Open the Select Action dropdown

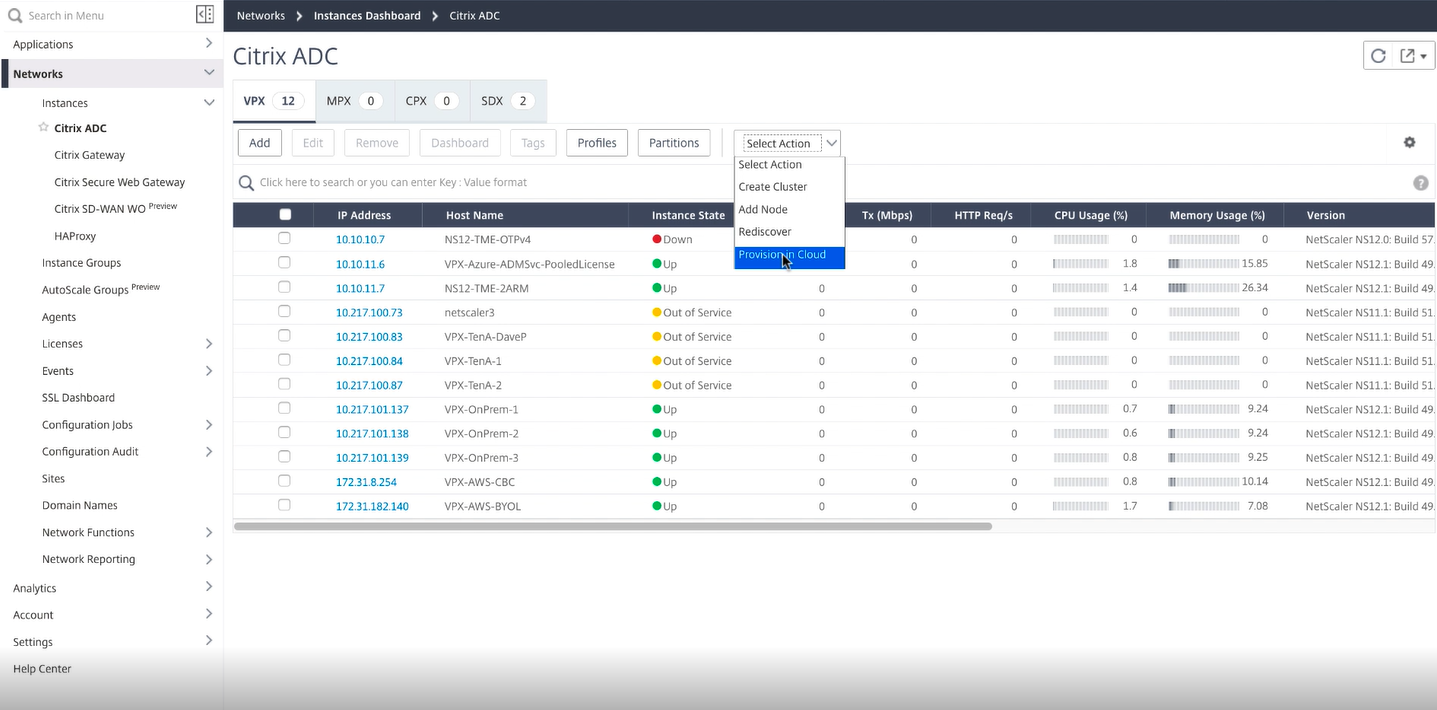[787, 143]
